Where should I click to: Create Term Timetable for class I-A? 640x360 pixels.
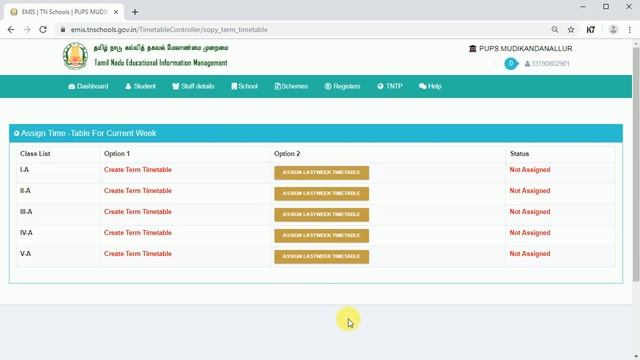point(138,170)
